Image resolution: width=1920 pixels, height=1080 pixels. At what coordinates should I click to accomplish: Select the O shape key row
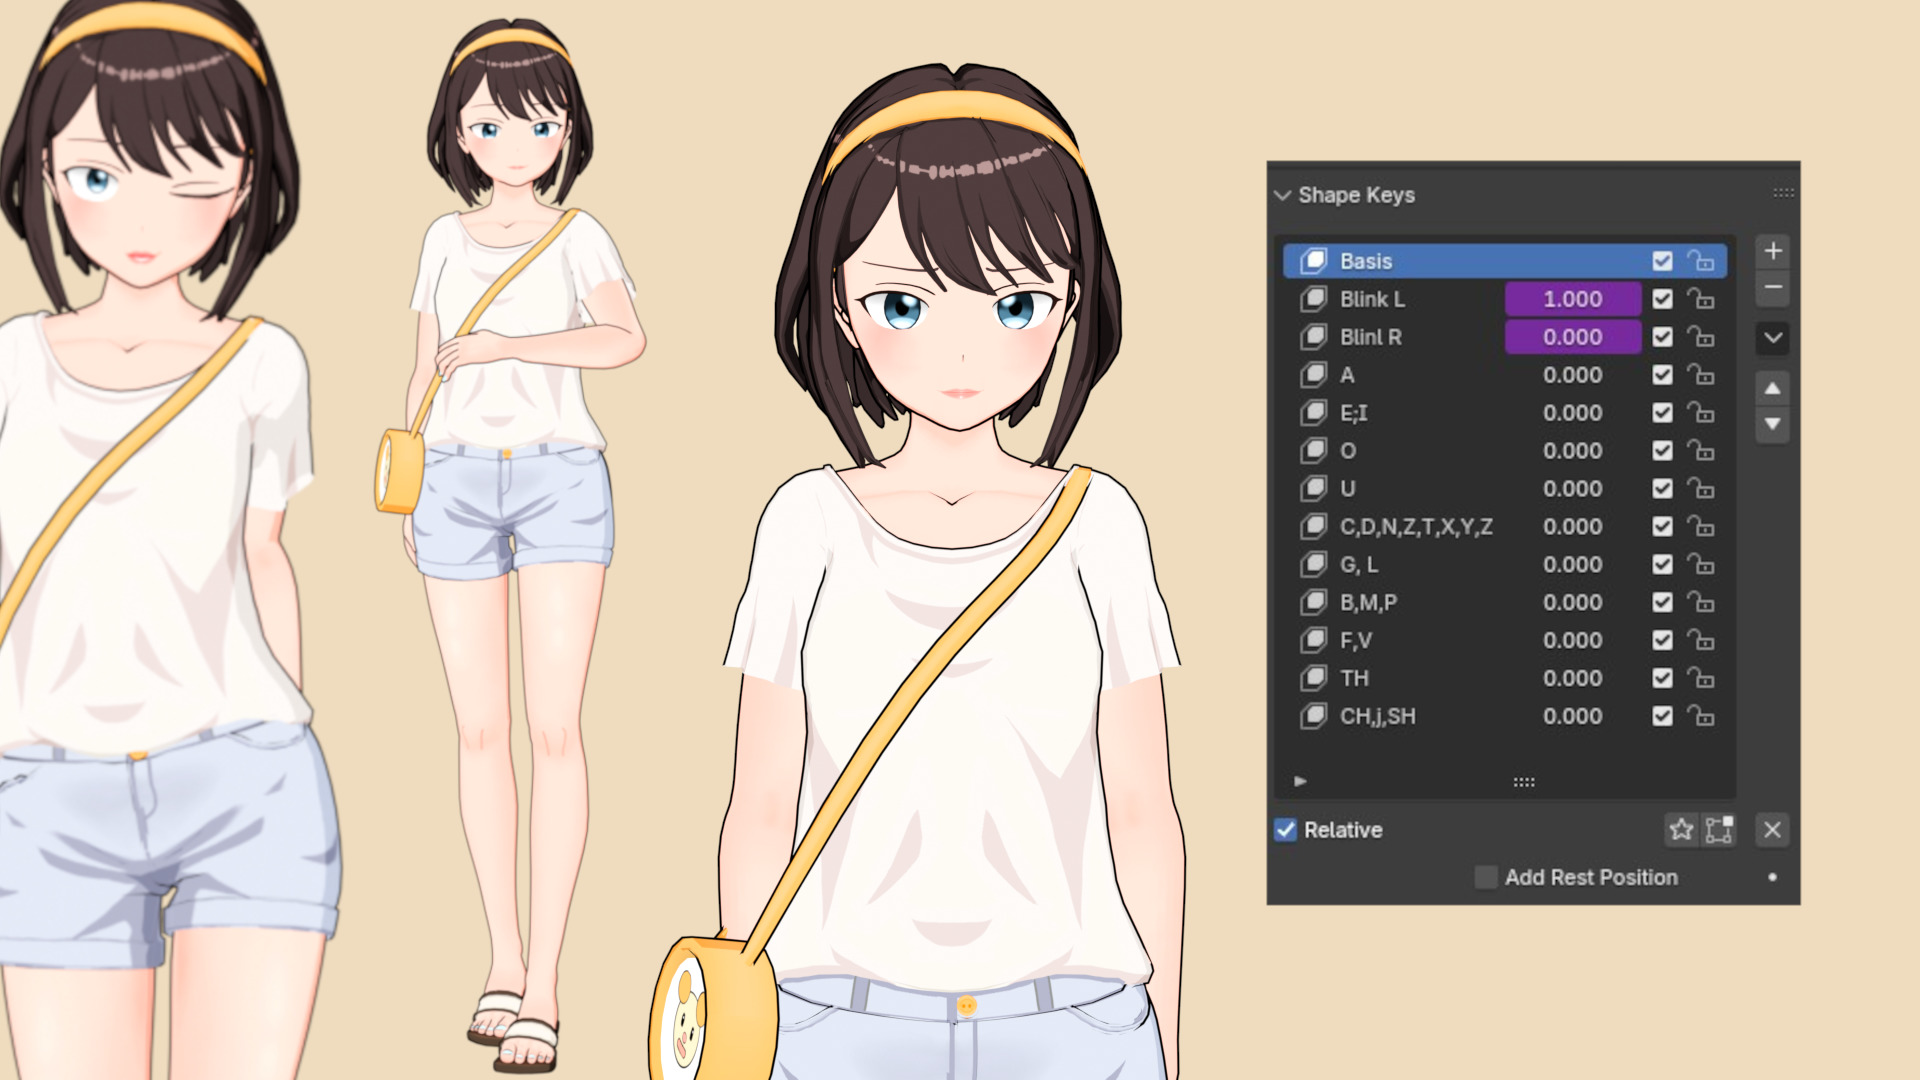click(1504, 451)
